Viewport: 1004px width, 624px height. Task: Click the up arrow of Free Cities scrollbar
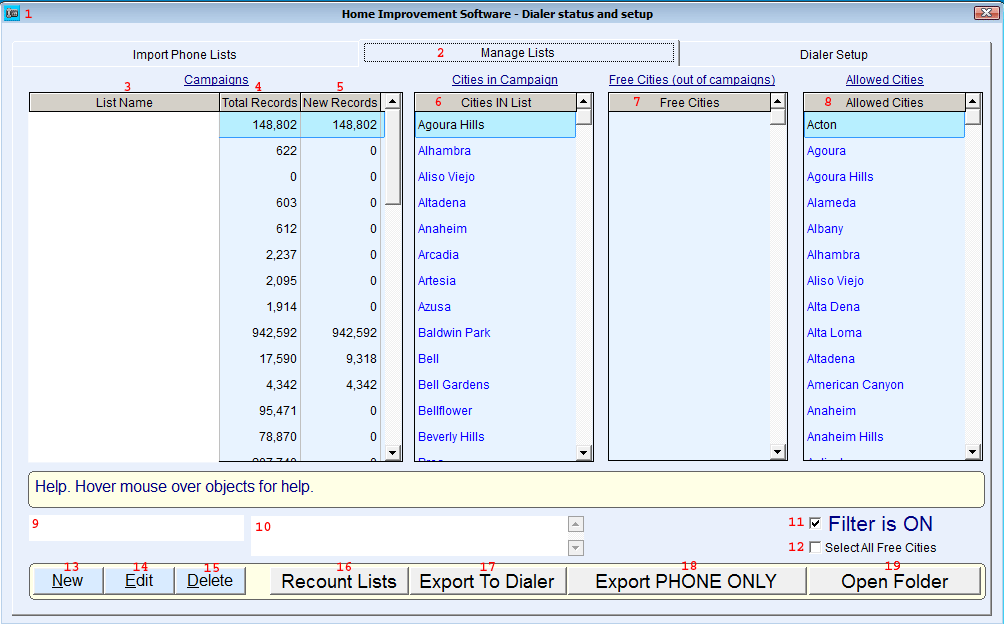point(777,101)
